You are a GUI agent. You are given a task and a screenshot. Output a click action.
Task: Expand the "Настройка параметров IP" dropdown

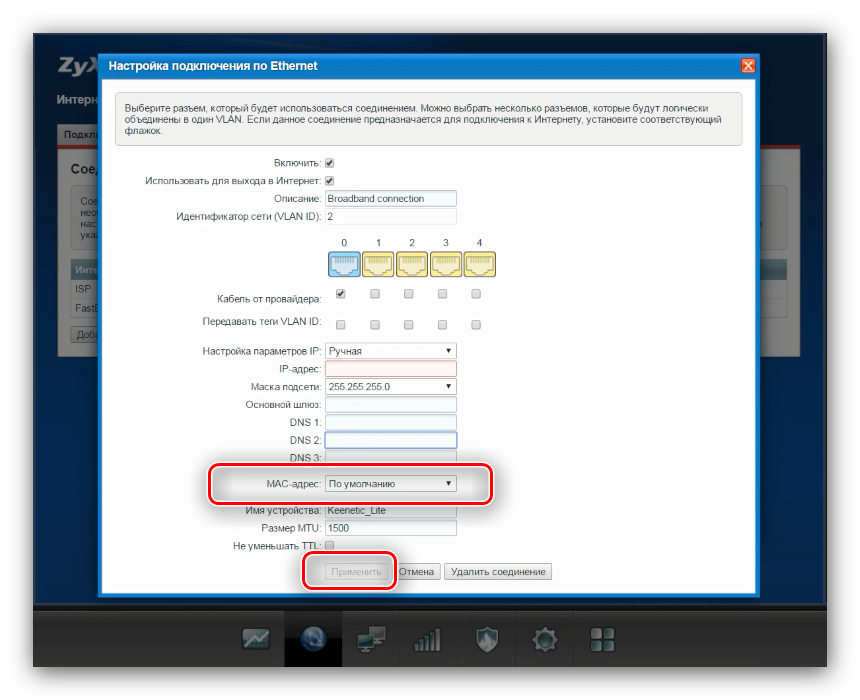(x=391, y=351)
